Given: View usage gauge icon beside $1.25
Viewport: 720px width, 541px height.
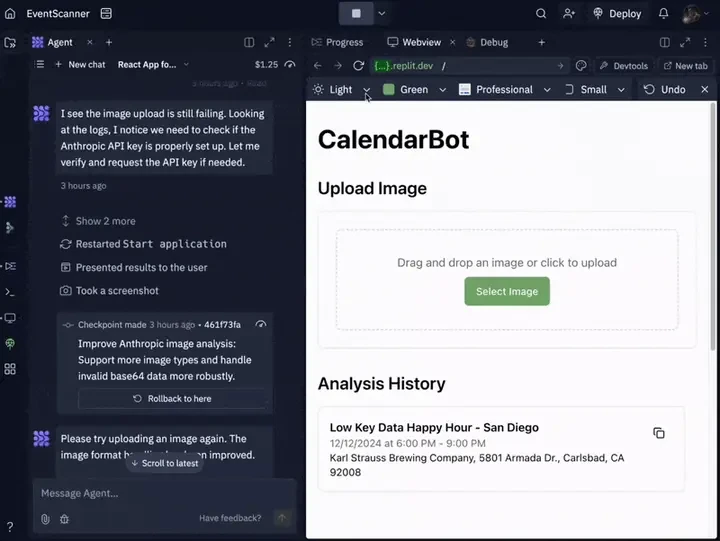Looking at the screenshot, I should tap(290, 64).
